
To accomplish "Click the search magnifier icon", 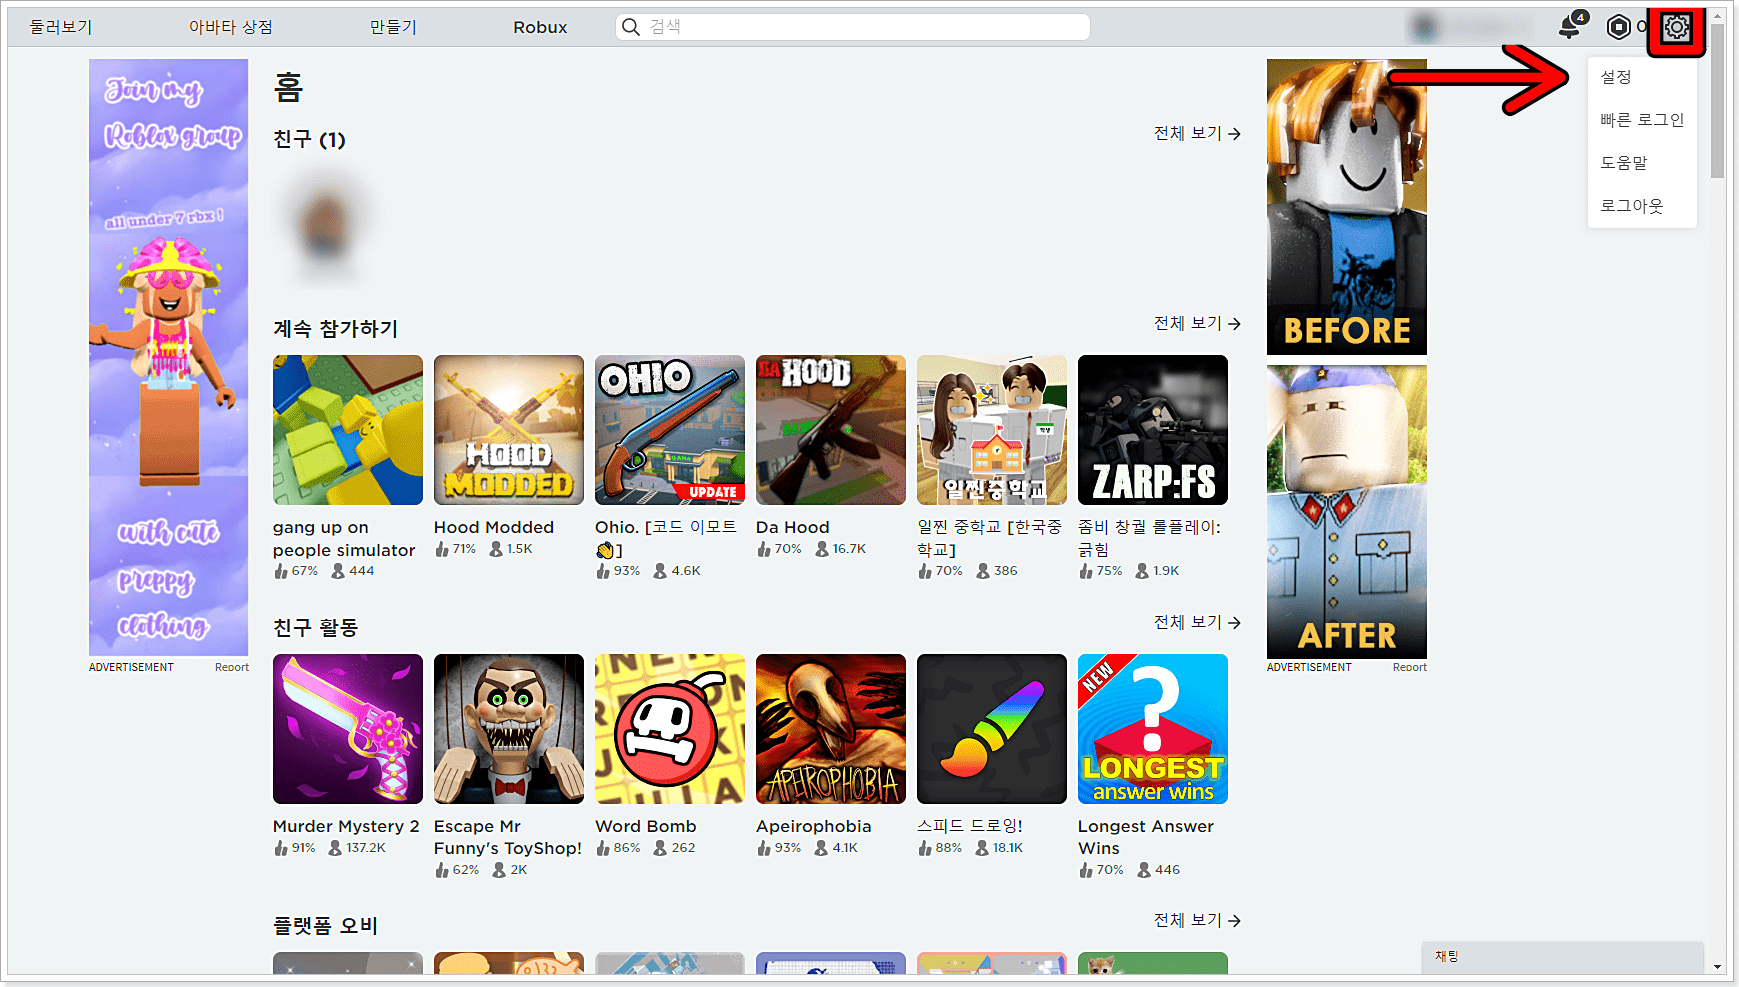I will click(x=630, y=27).
